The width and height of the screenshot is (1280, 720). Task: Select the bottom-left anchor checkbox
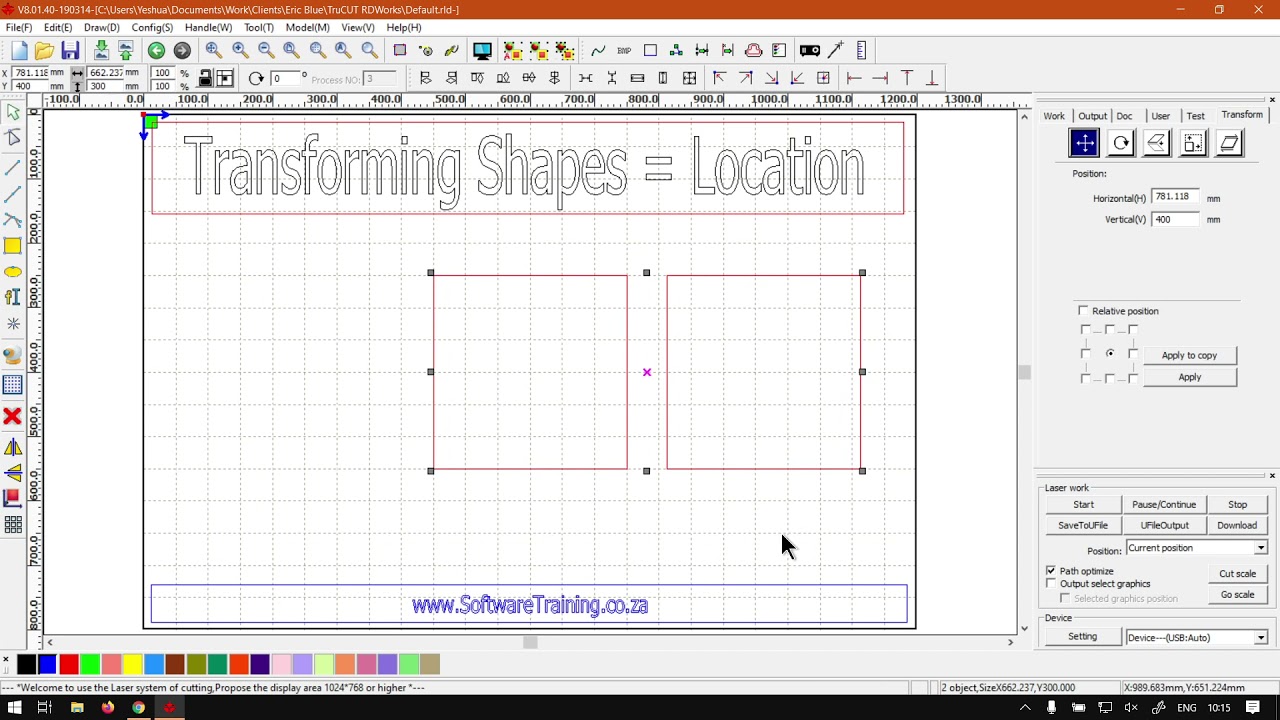(x=1086, y=378)
